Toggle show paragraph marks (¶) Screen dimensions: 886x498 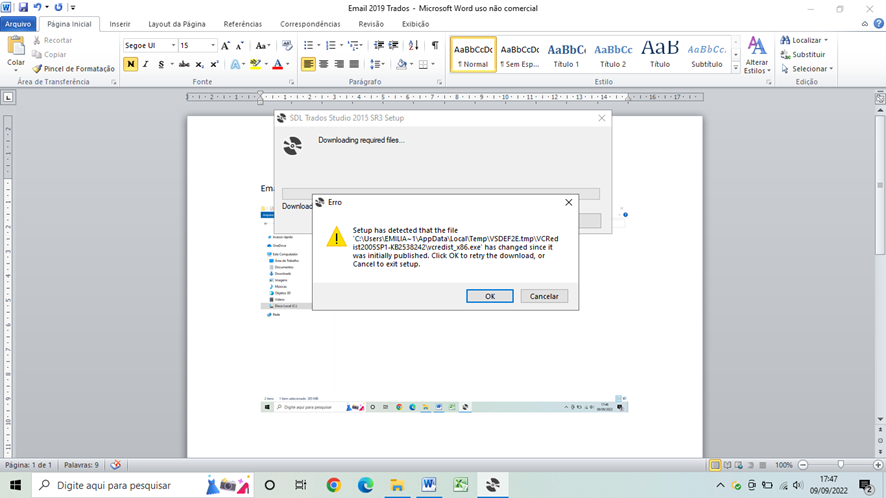click(x=435, y=45)
